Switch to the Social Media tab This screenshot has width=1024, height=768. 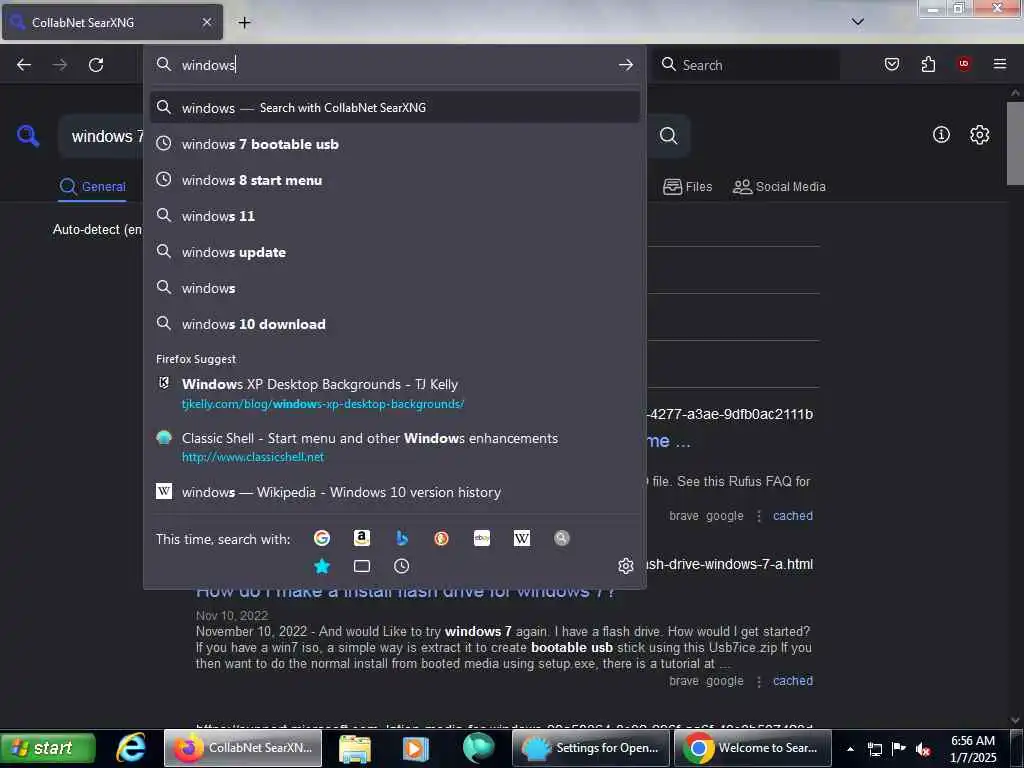[x=779, y=187]
